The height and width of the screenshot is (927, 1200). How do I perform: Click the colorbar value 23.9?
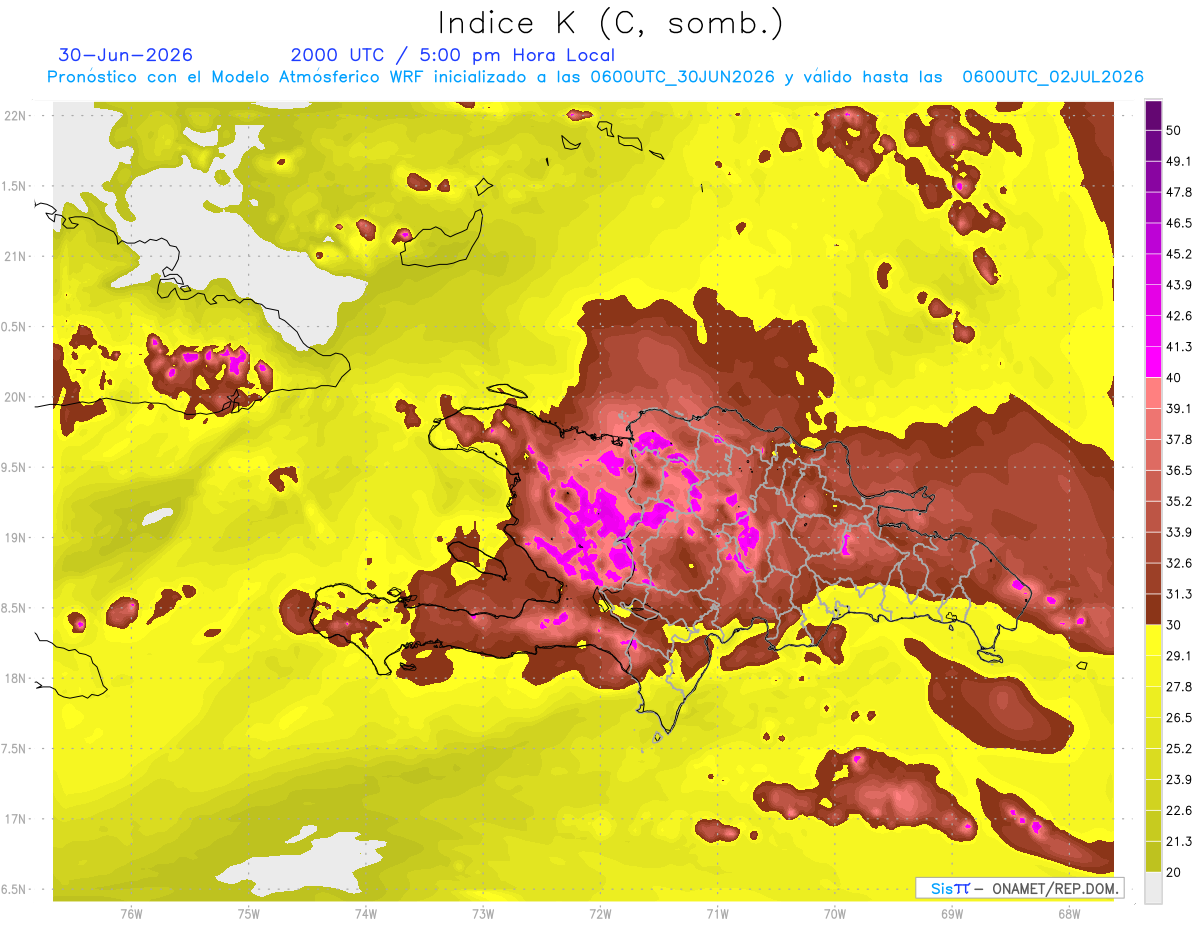click(1178, 780)
